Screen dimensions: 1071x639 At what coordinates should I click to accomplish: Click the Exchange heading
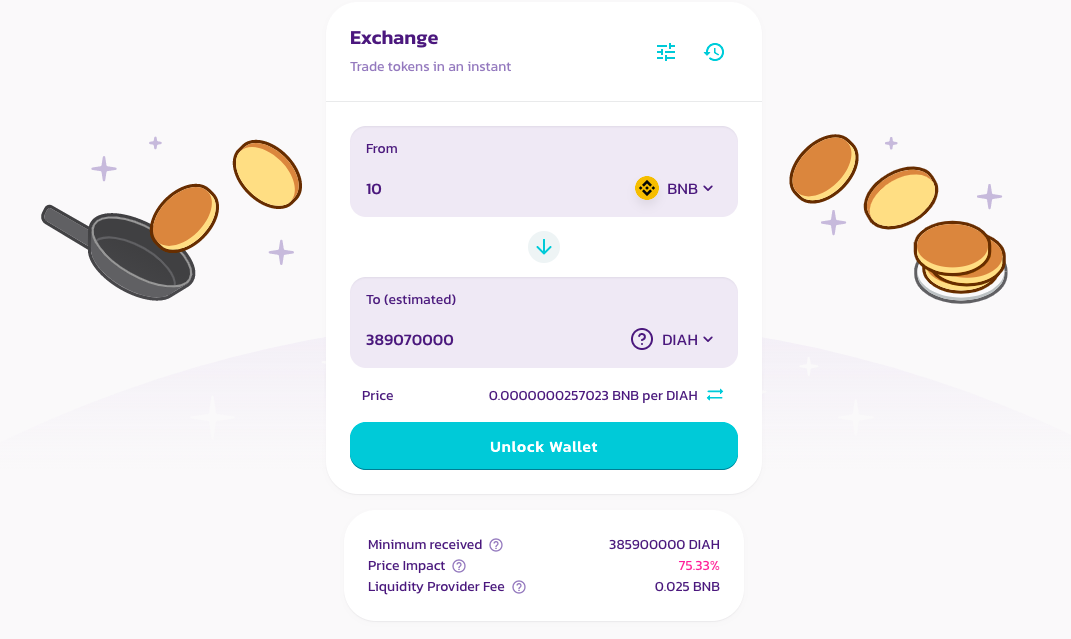click(394, 38)
